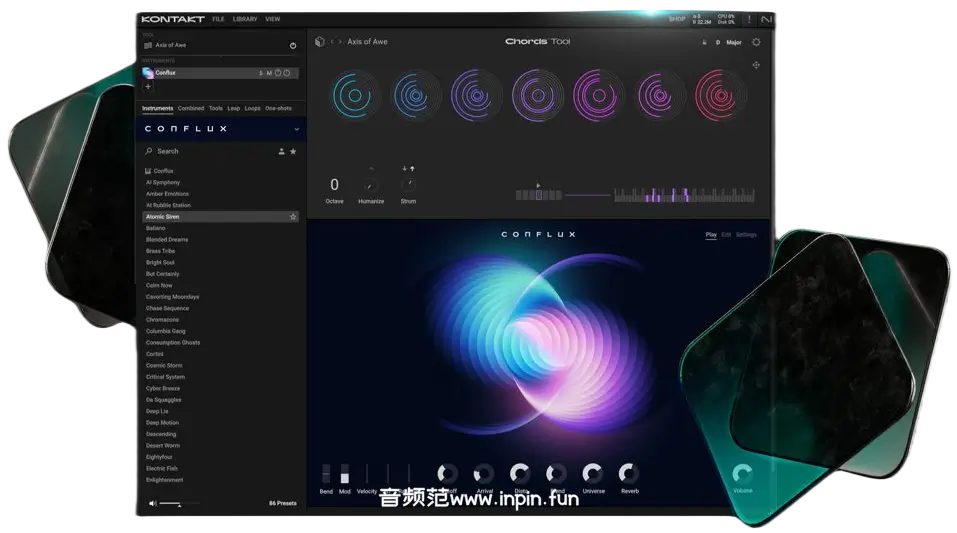Favorite the Atomic Siren preset star
957x533 pixels.
tap(293, 217)
